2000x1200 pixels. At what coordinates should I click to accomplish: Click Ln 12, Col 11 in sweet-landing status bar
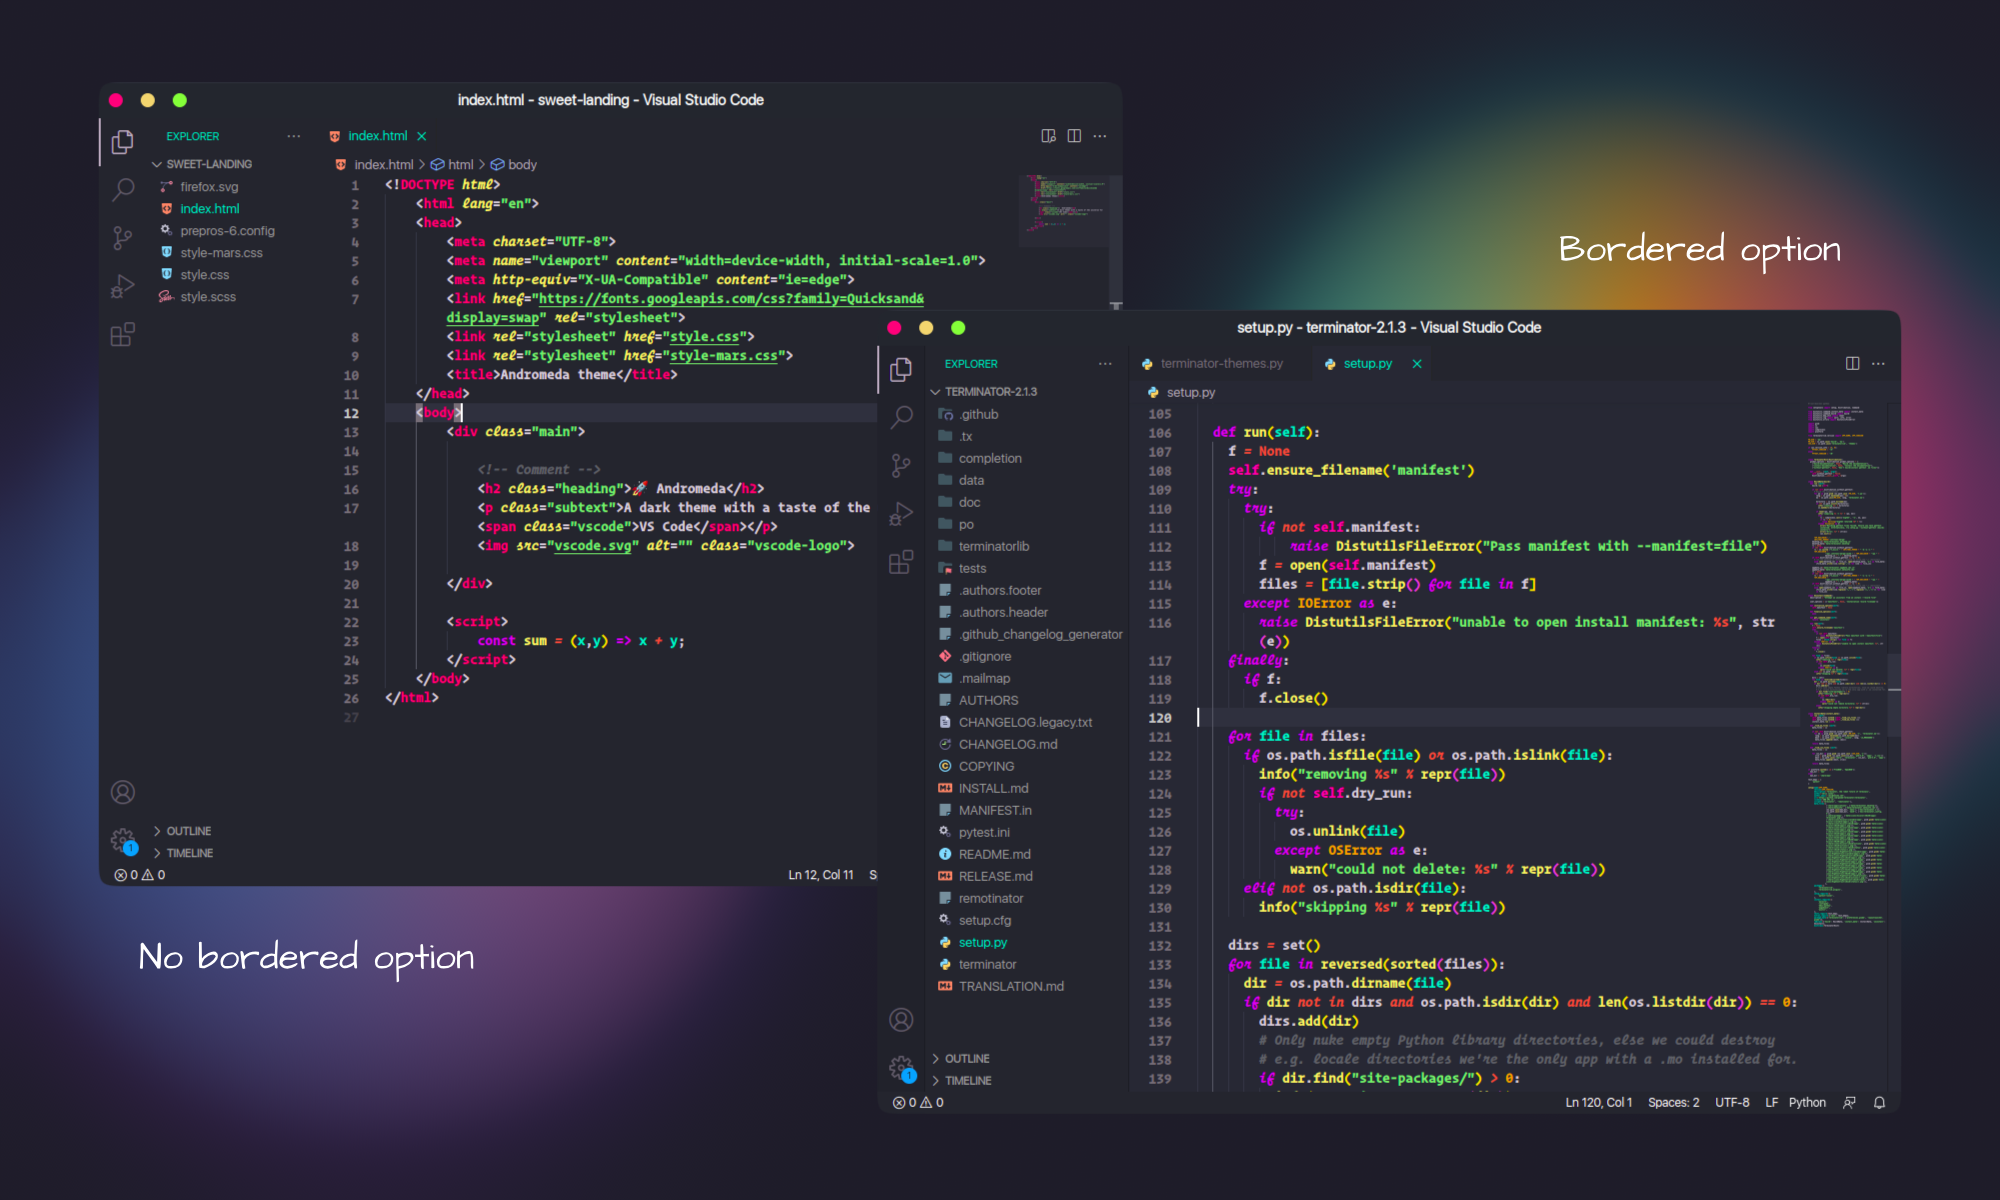point(820,875)
